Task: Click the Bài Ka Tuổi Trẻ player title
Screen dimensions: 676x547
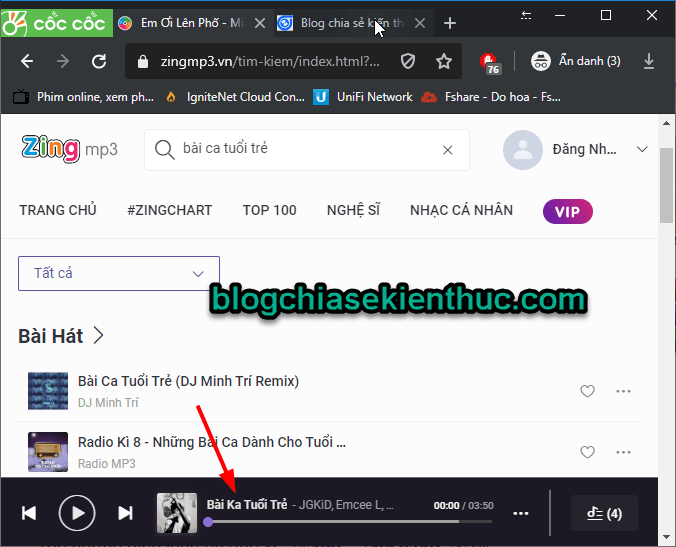Action: pyautogui.click(x=247, y=505)
